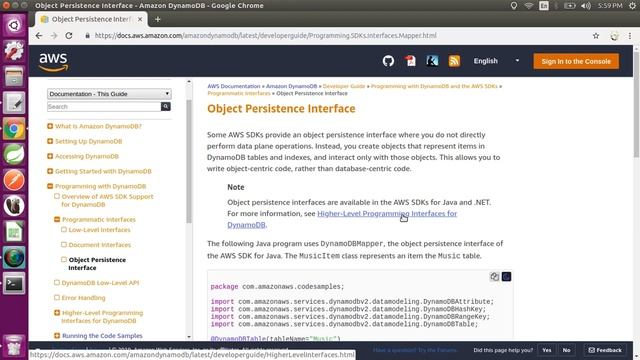Open the Files manager from the dock
This screenshot has width=640, height=360.
click(x=14, y=77)
